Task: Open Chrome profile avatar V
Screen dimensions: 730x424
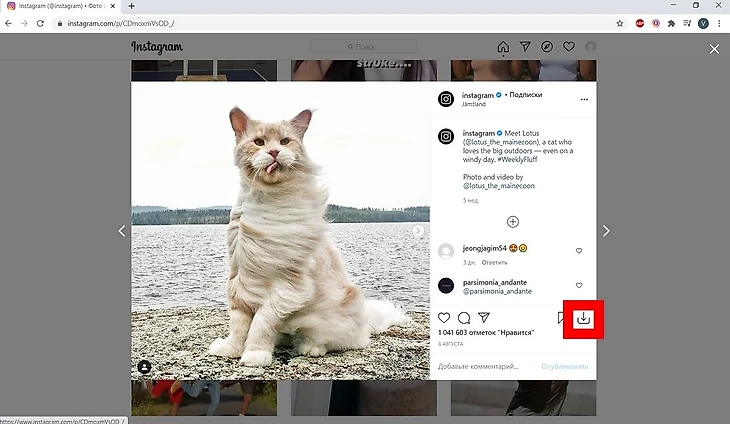Action: coord(703,23)
